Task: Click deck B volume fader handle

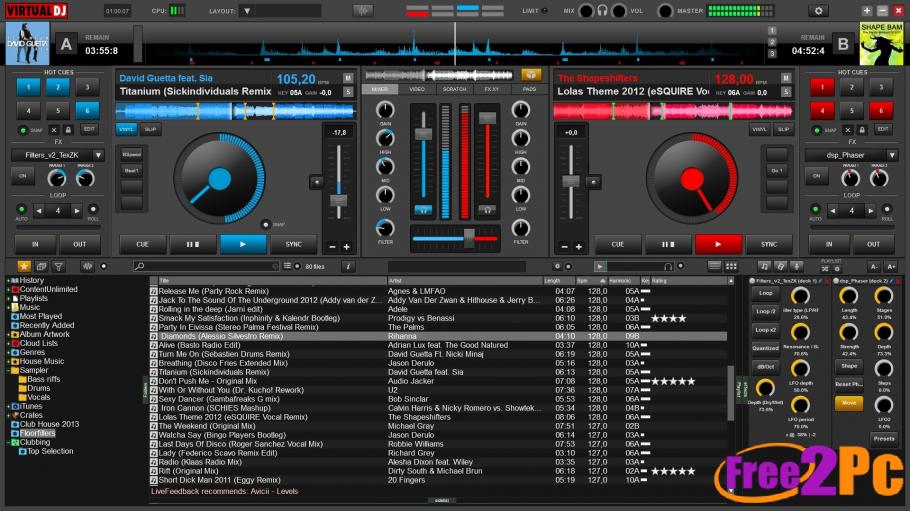Action: point(488,118)
